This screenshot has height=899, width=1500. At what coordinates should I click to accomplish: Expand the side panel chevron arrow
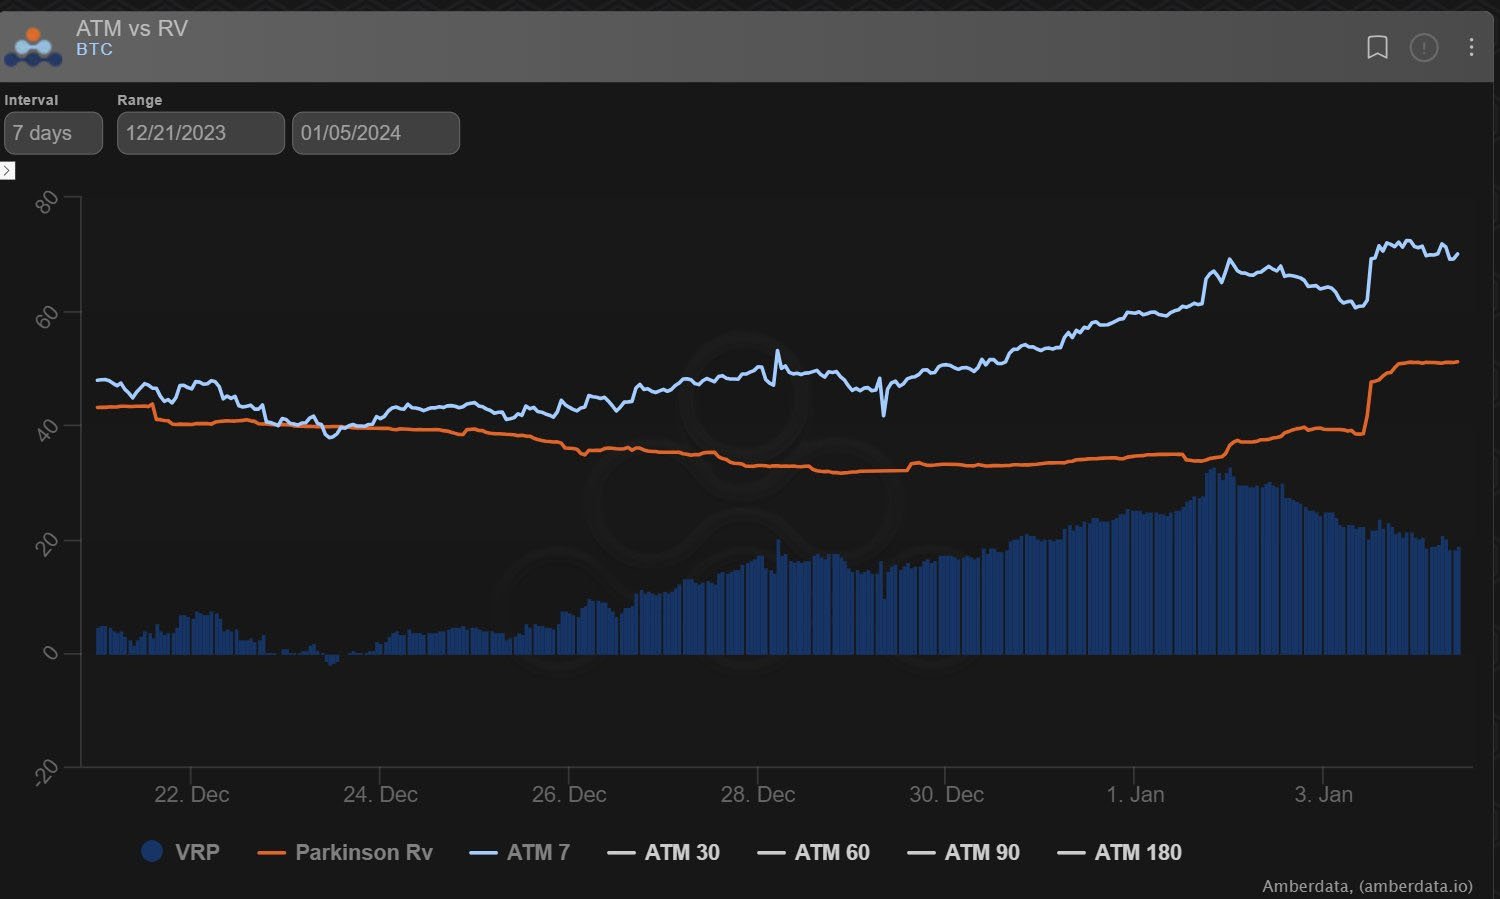(7, 171)
